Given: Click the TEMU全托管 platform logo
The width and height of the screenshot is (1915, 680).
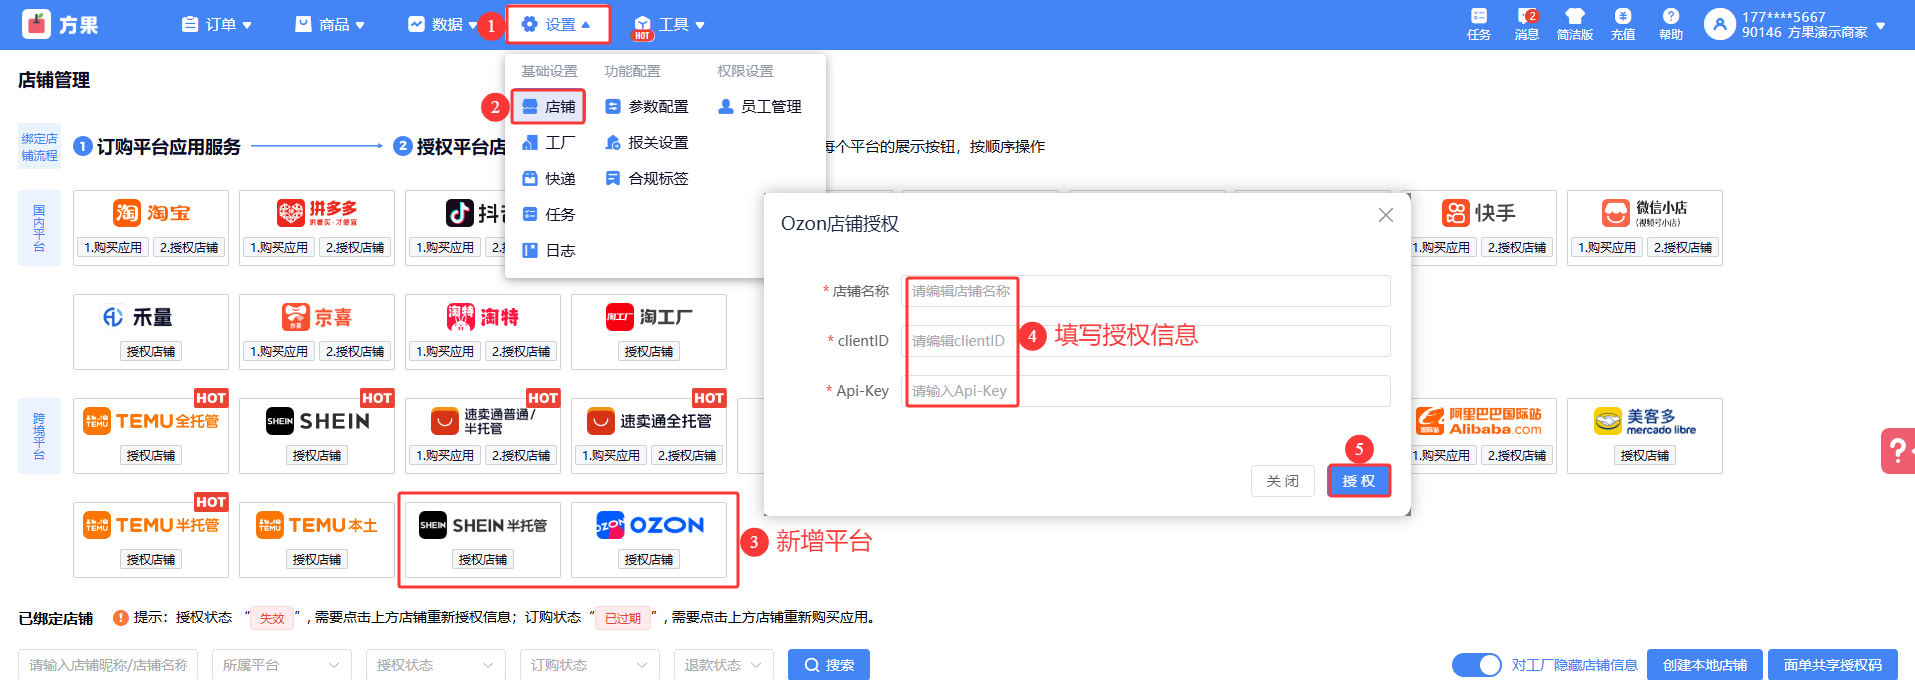Looking at the screenshot, I should (151, 421).
